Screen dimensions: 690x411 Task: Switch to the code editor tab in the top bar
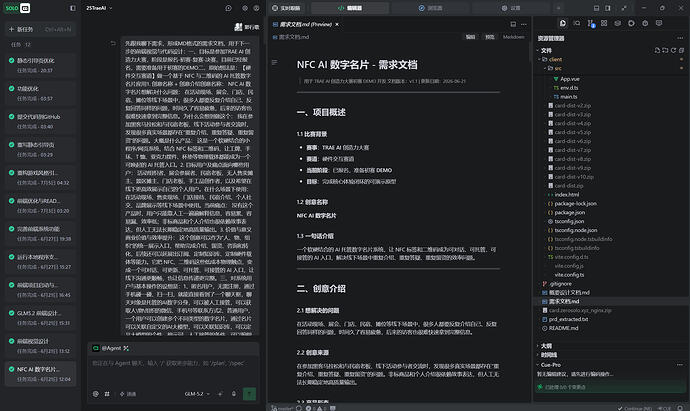coord(350,8)
